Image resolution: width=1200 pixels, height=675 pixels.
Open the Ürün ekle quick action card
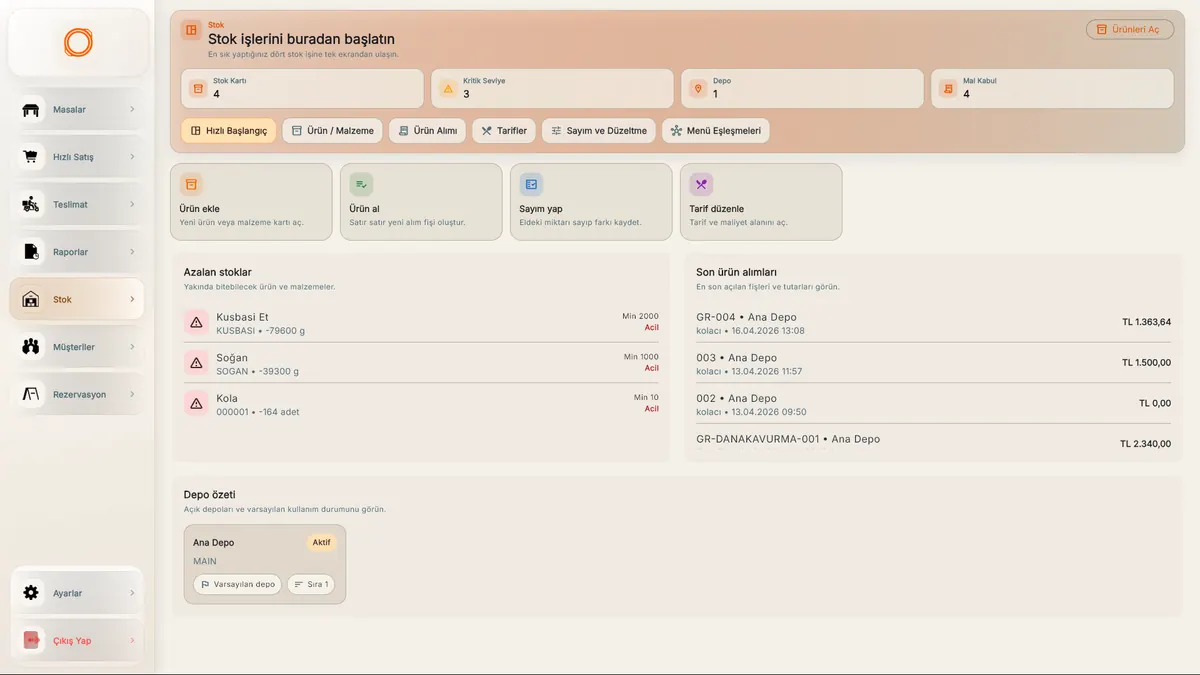click(251, 202)
